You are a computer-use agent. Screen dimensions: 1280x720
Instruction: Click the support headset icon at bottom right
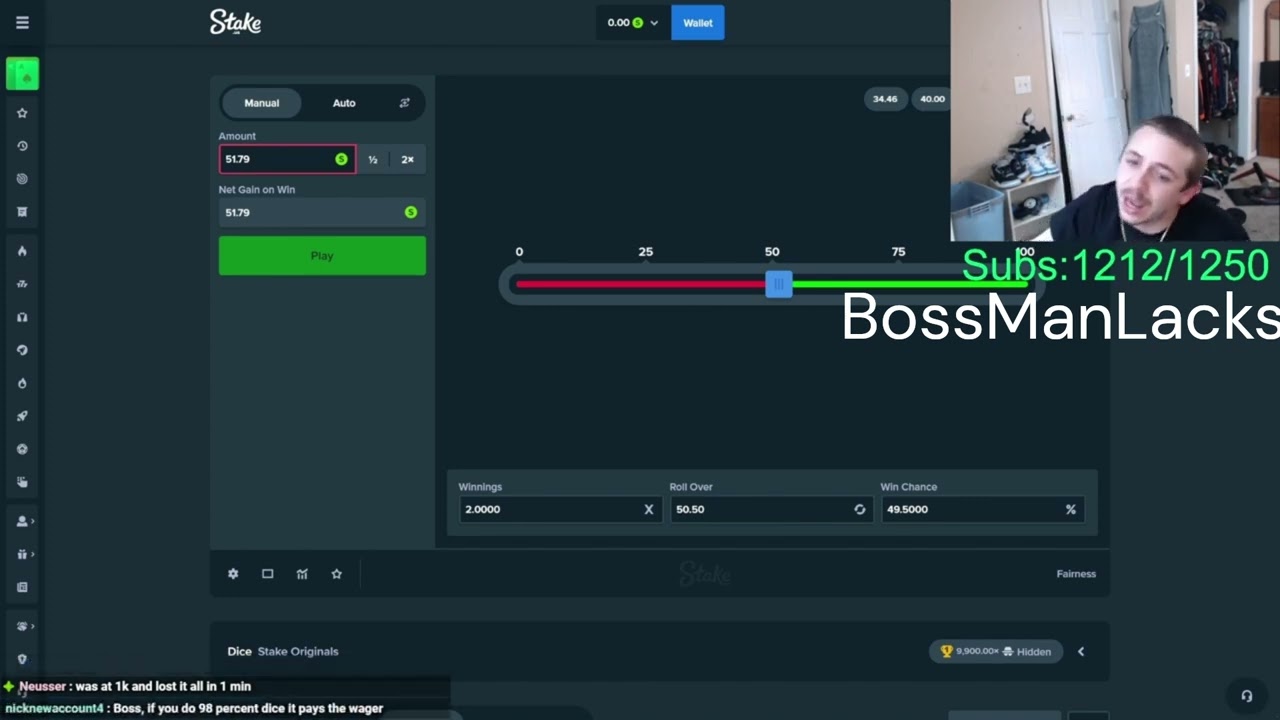pyautogui.click(x=1246, y=696)
